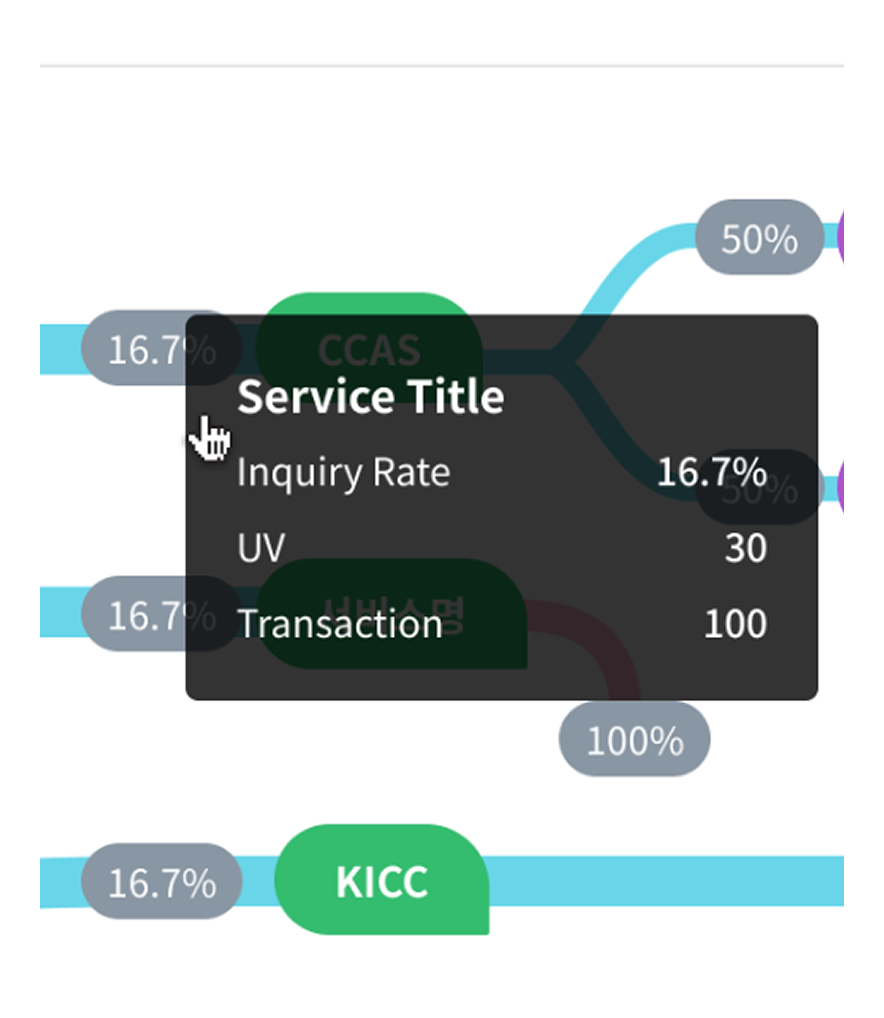Select the 16.7% badge beside KICC
Viewport: 884px width, 1018px height.
click(x=162, y=881)
